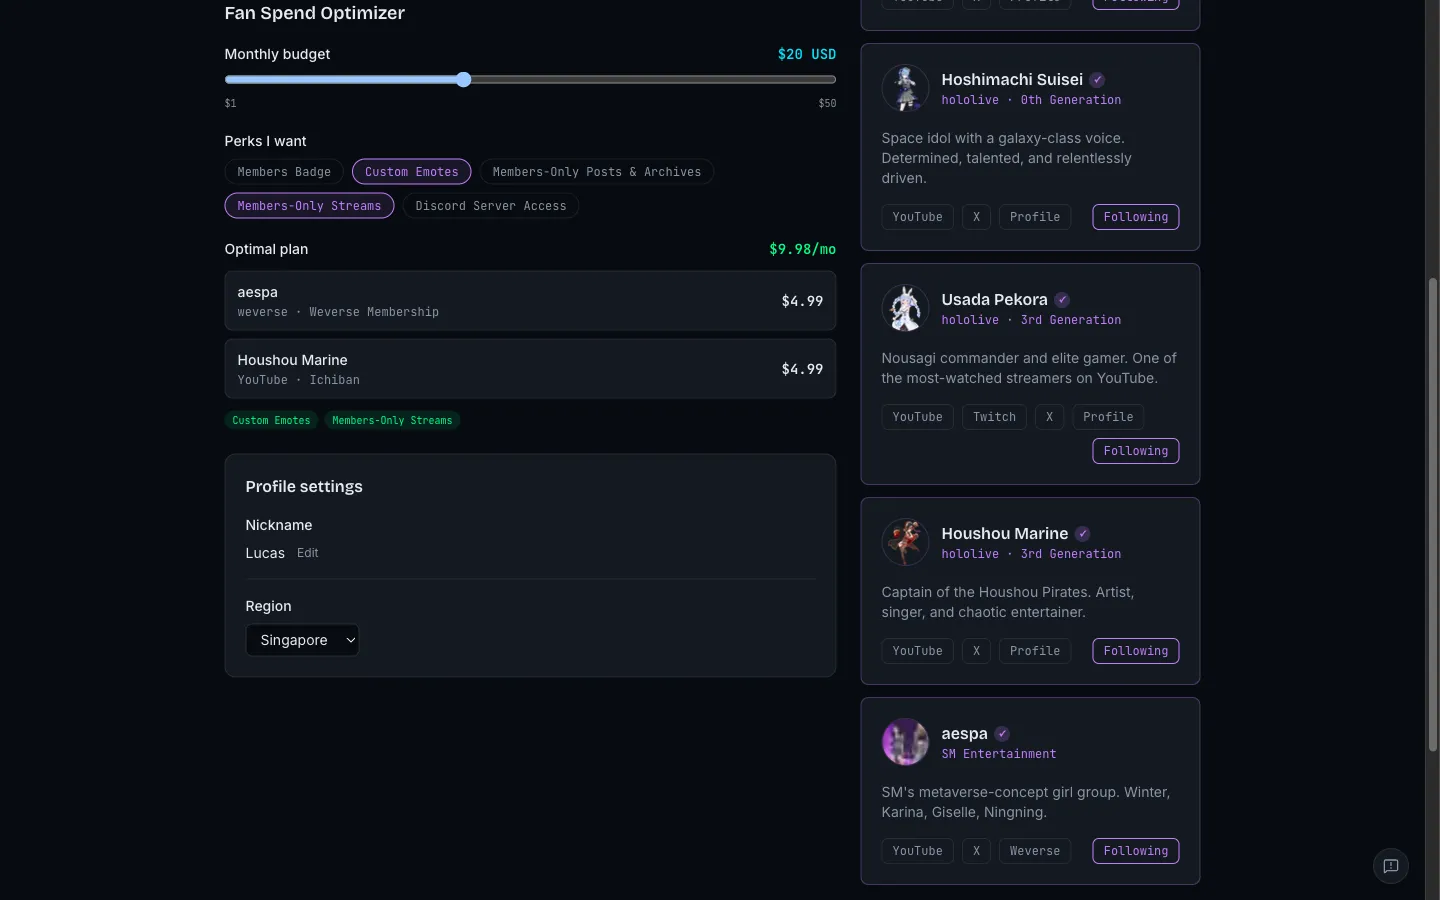Open Hoshimachi Suisei's X link
Image resolution: width=1440 pixels, height=900 pixels.
click(976, 217)
